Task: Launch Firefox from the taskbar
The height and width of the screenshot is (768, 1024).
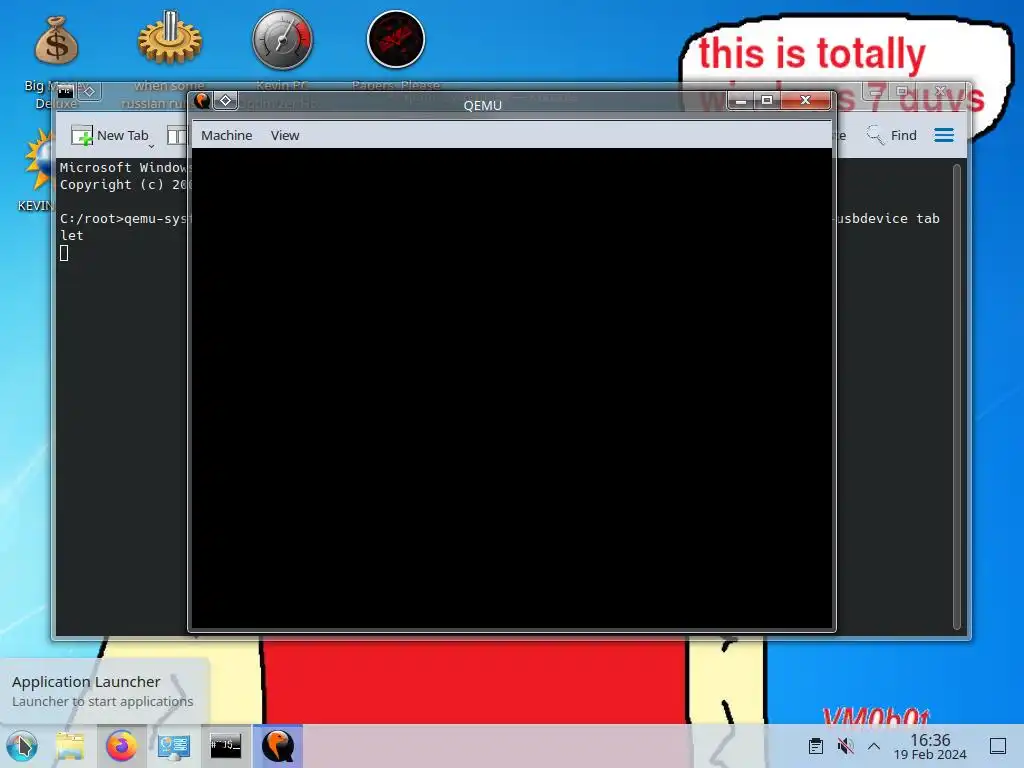Action: (x=121, y=746)
